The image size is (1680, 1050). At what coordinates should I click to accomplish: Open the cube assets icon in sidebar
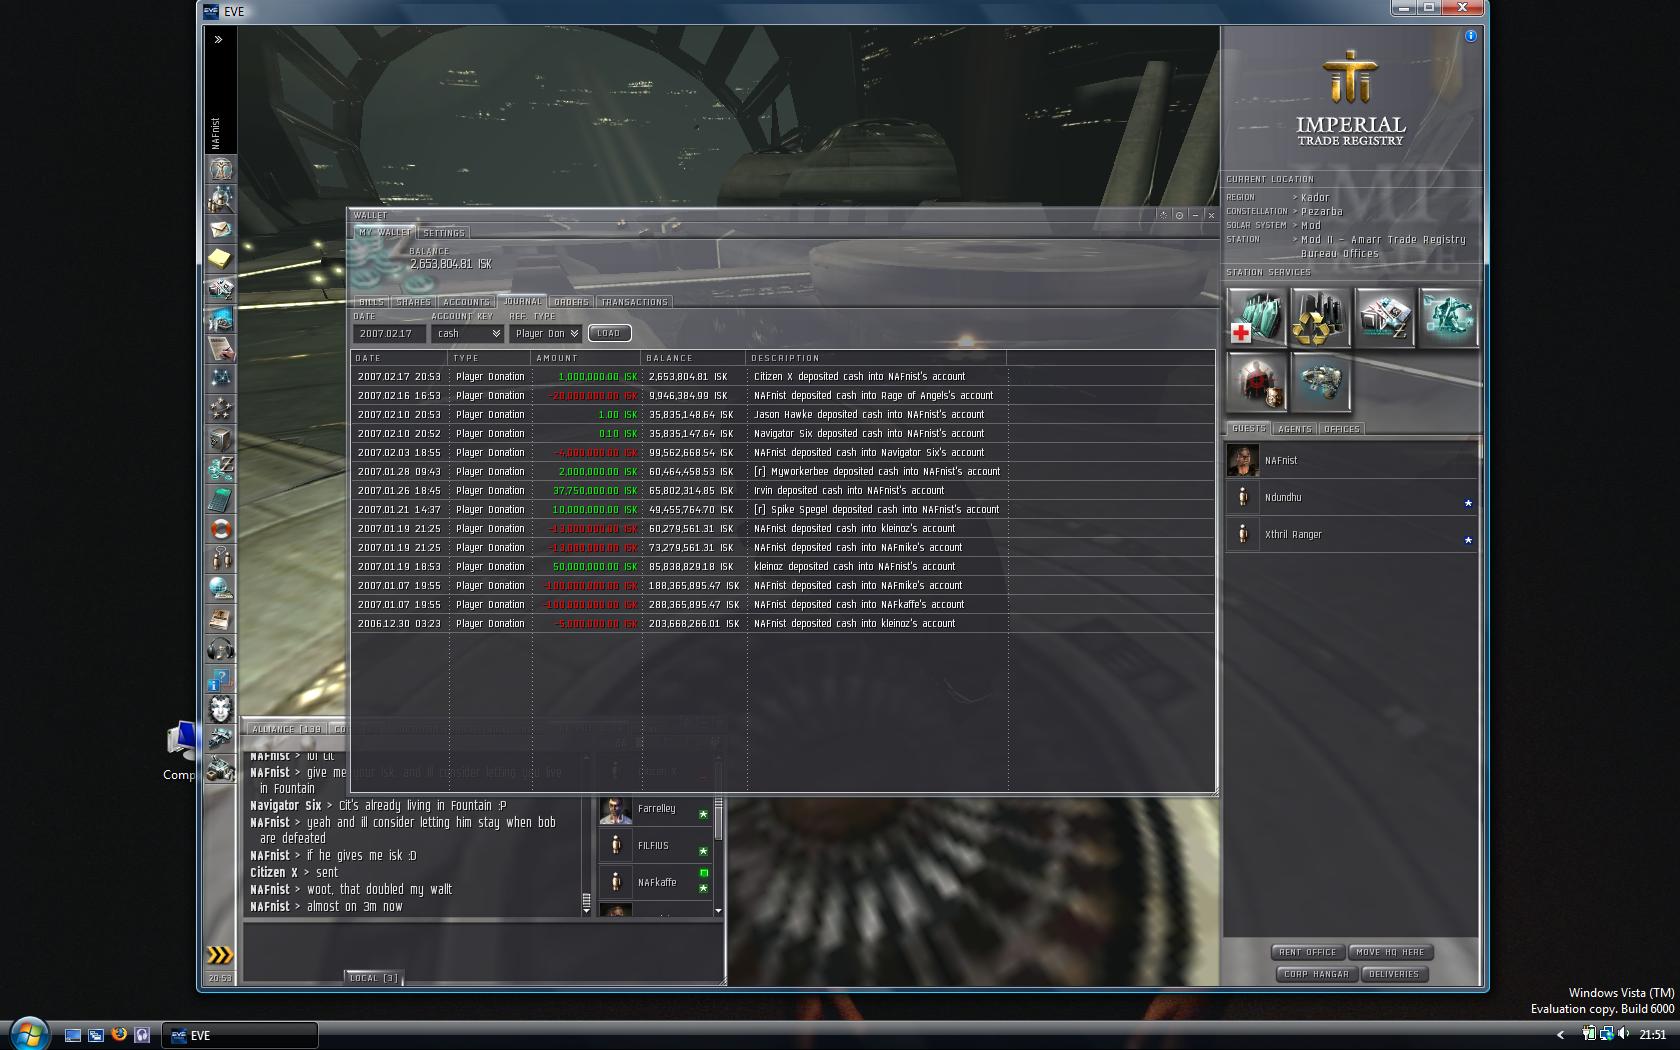220,439
